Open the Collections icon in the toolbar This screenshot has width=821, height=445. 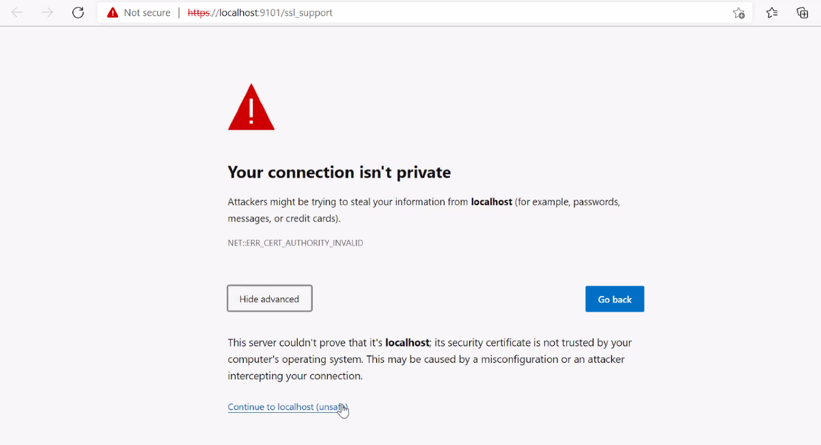(x=802, y=13)
